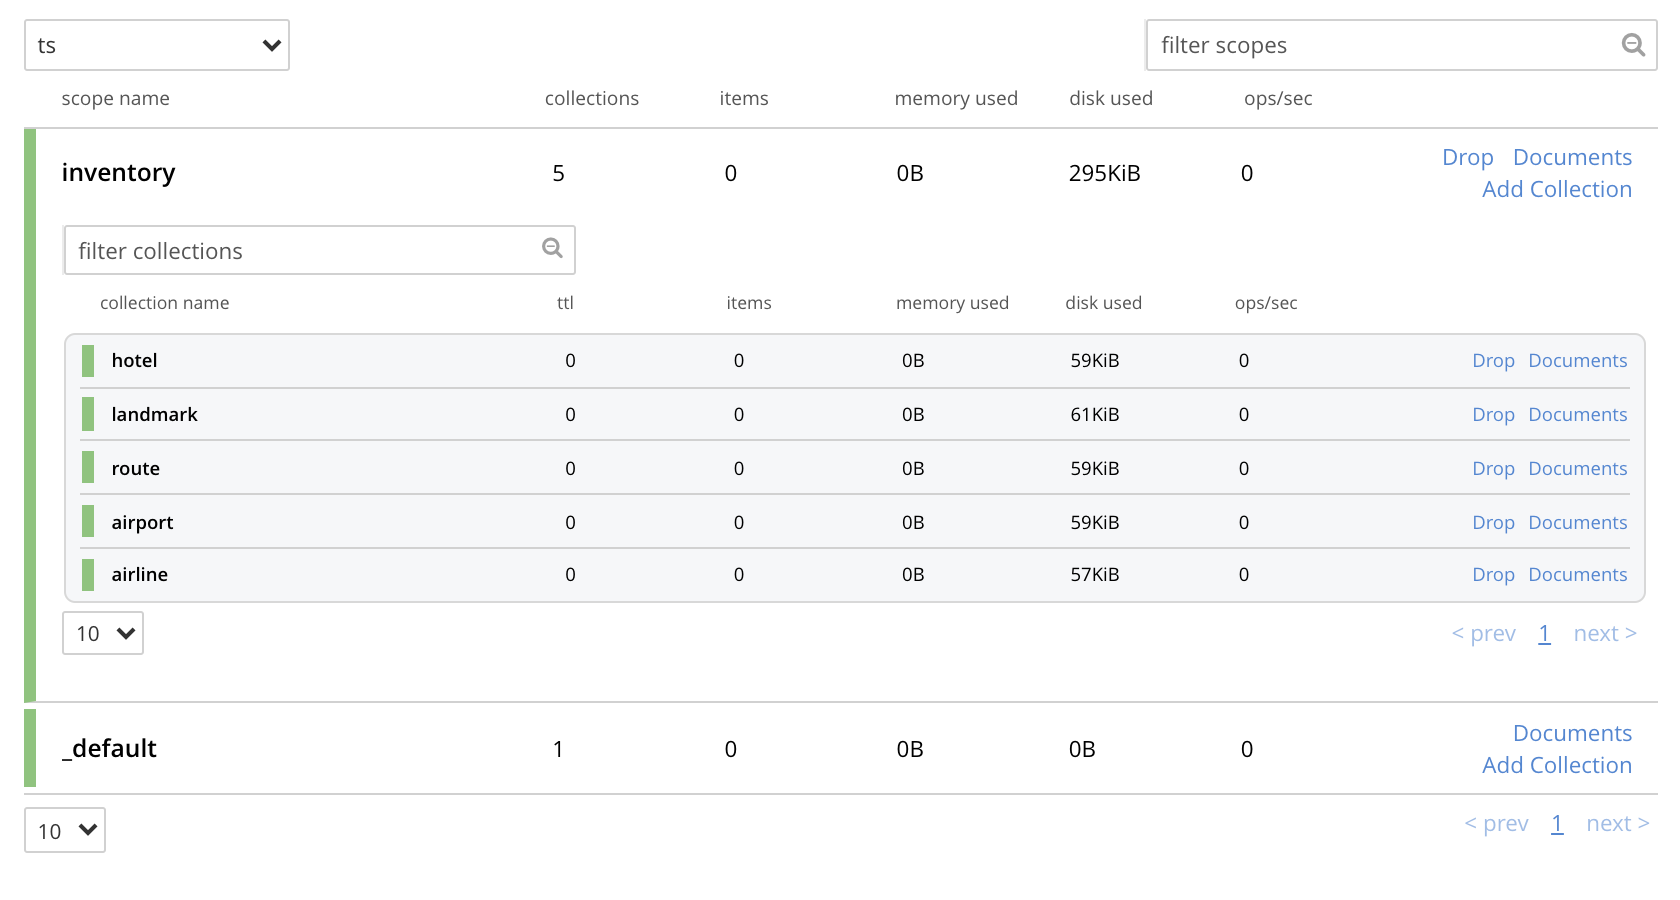Image resolution: width=1680 pixels, height=900 pixels.
Task: Click inside the filter collections search field
Action: tap(300, 250)
